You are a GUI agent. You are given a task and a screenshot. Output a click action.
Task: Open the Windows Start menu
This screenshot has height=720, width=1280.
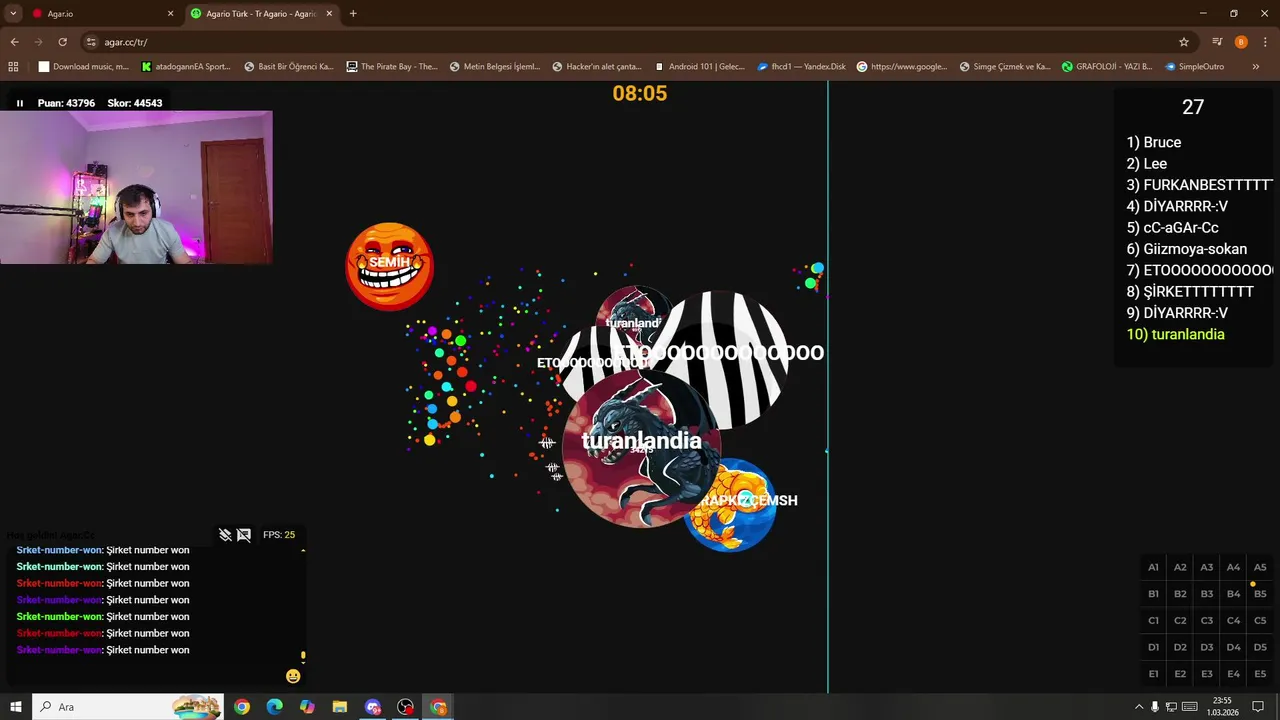tap(16, 707)
